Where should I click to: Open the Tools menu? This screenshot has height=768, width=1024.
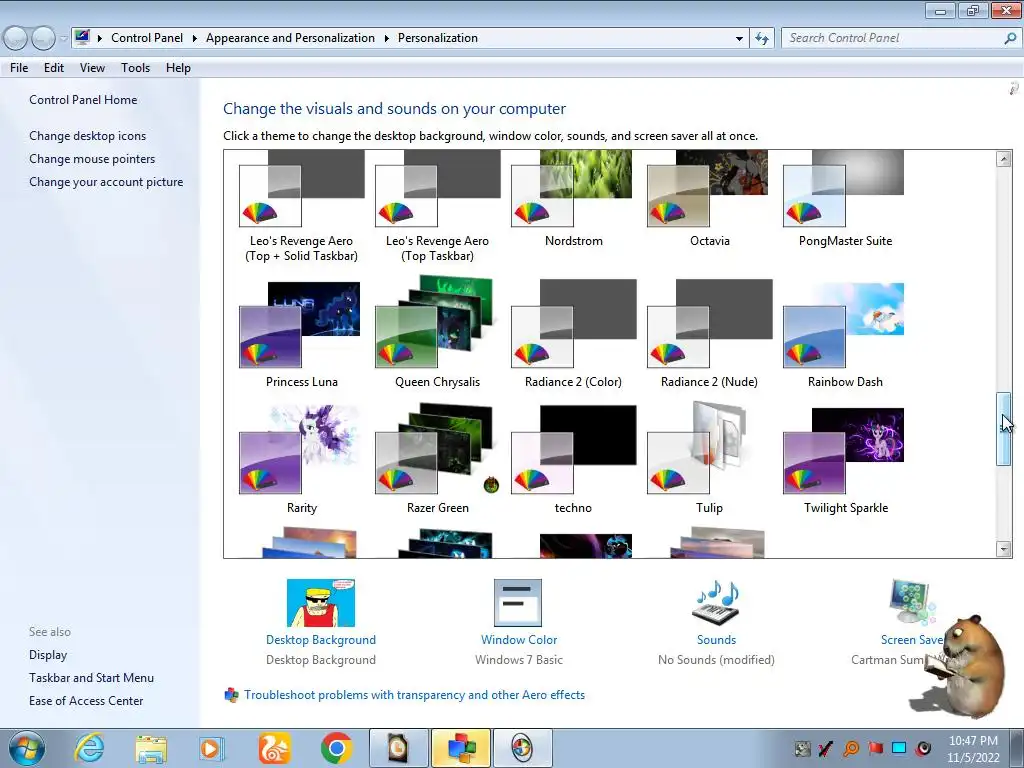pyautogui.click(x=135, y=68)
